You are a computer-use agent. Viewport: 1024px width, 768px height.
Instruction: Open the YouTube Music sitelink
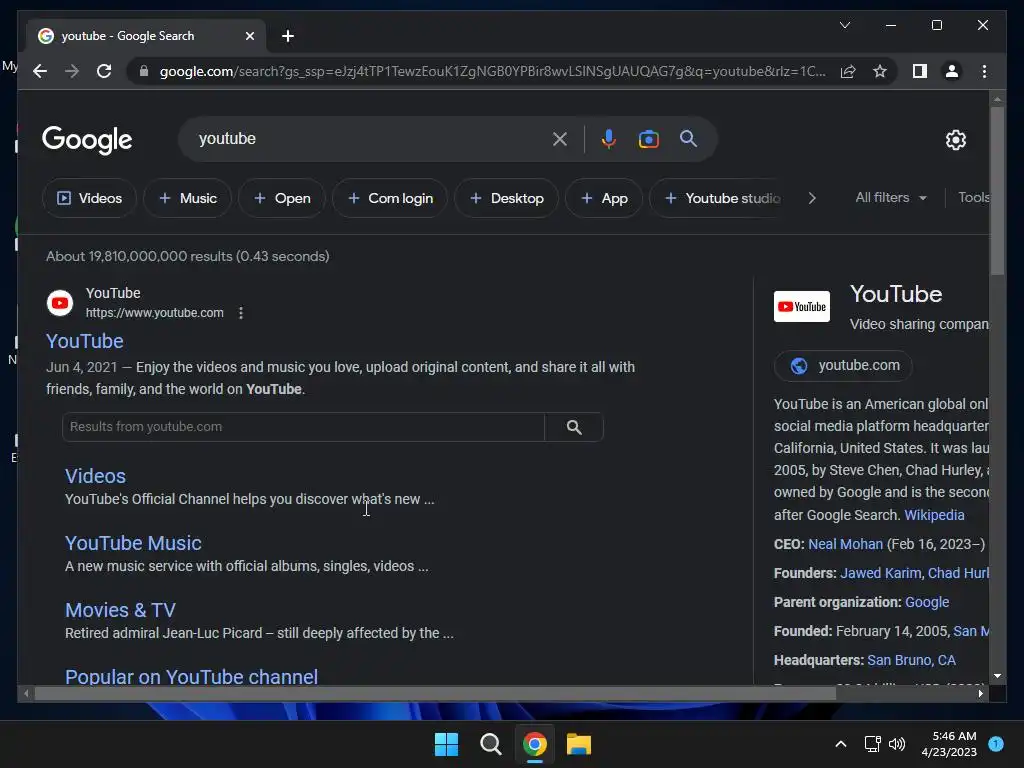pyautogui.click(x=133, y=543)
